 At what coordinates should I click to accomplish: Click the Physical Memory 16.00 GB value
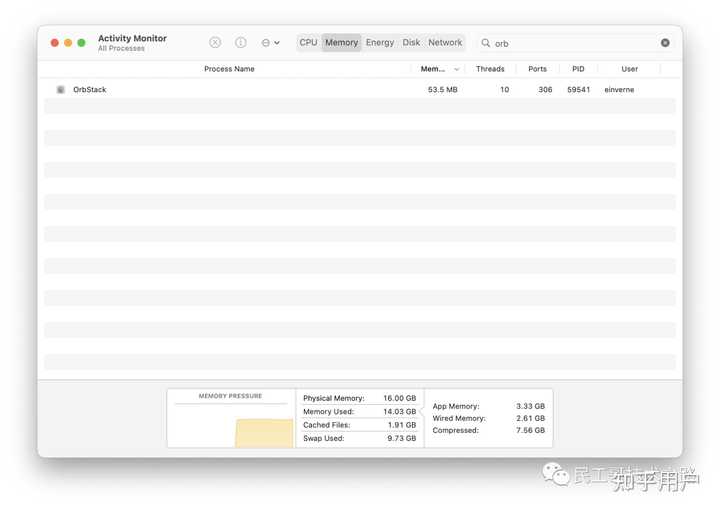[x=399, y=398]
